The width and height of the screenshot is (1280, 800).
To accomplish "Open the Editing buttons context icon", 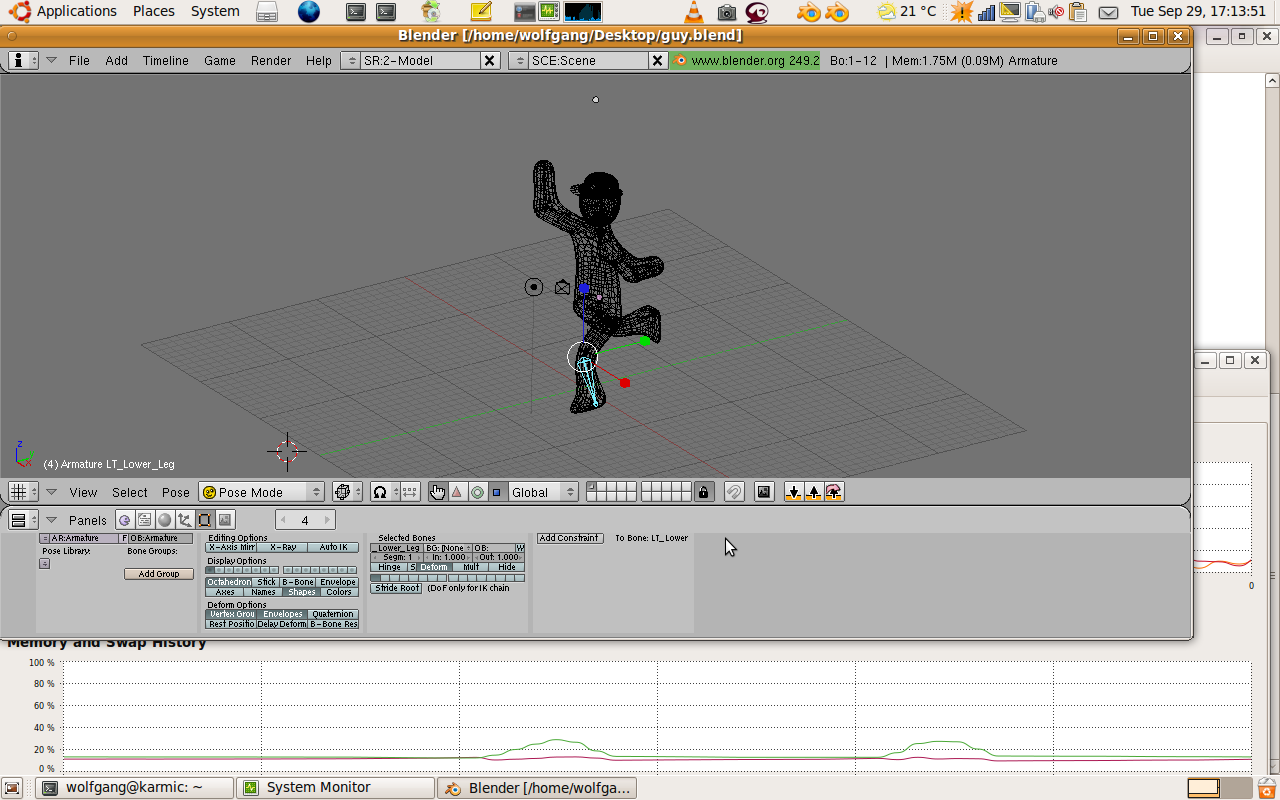I will pyautogui.click(x=204, y=520).
